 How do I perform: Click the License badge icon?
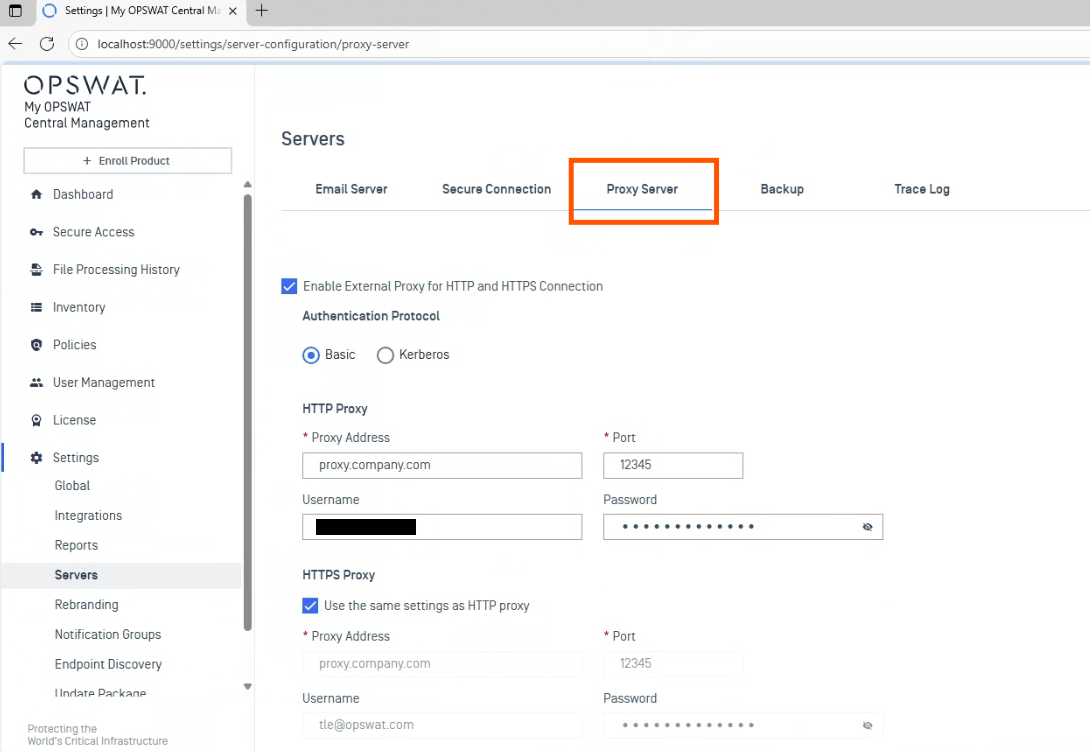(37, 421)
